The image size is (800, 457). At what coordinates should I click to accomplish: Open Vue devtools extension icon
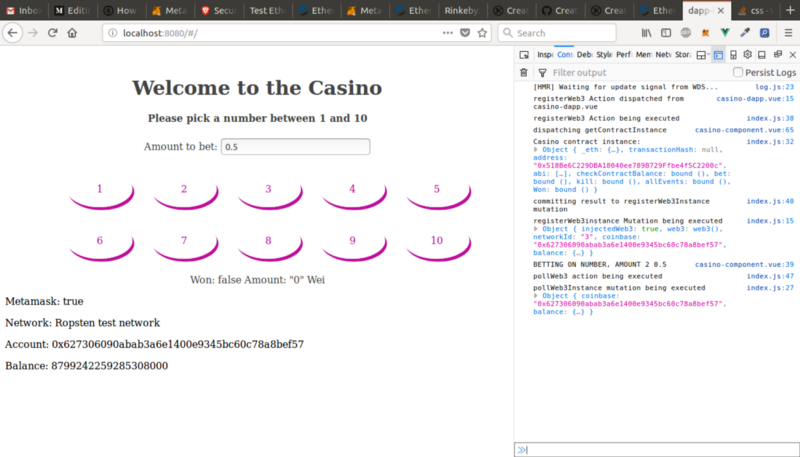(x=724, y=33)
